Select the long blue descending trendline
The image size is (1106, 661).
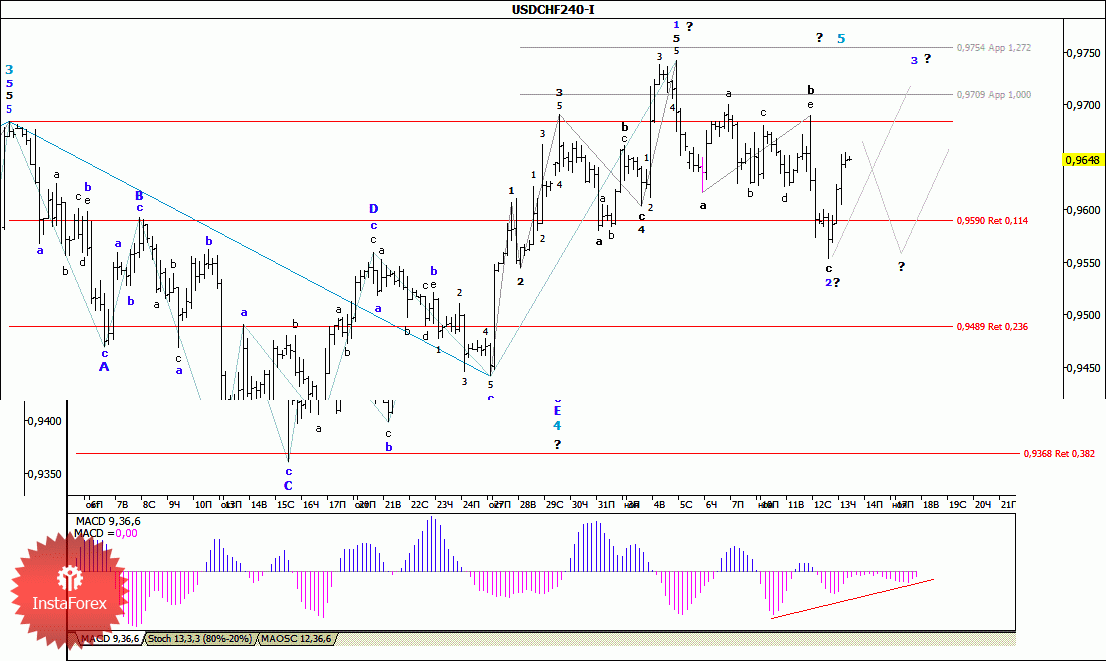pyautogui.click(x=249, y=248)
